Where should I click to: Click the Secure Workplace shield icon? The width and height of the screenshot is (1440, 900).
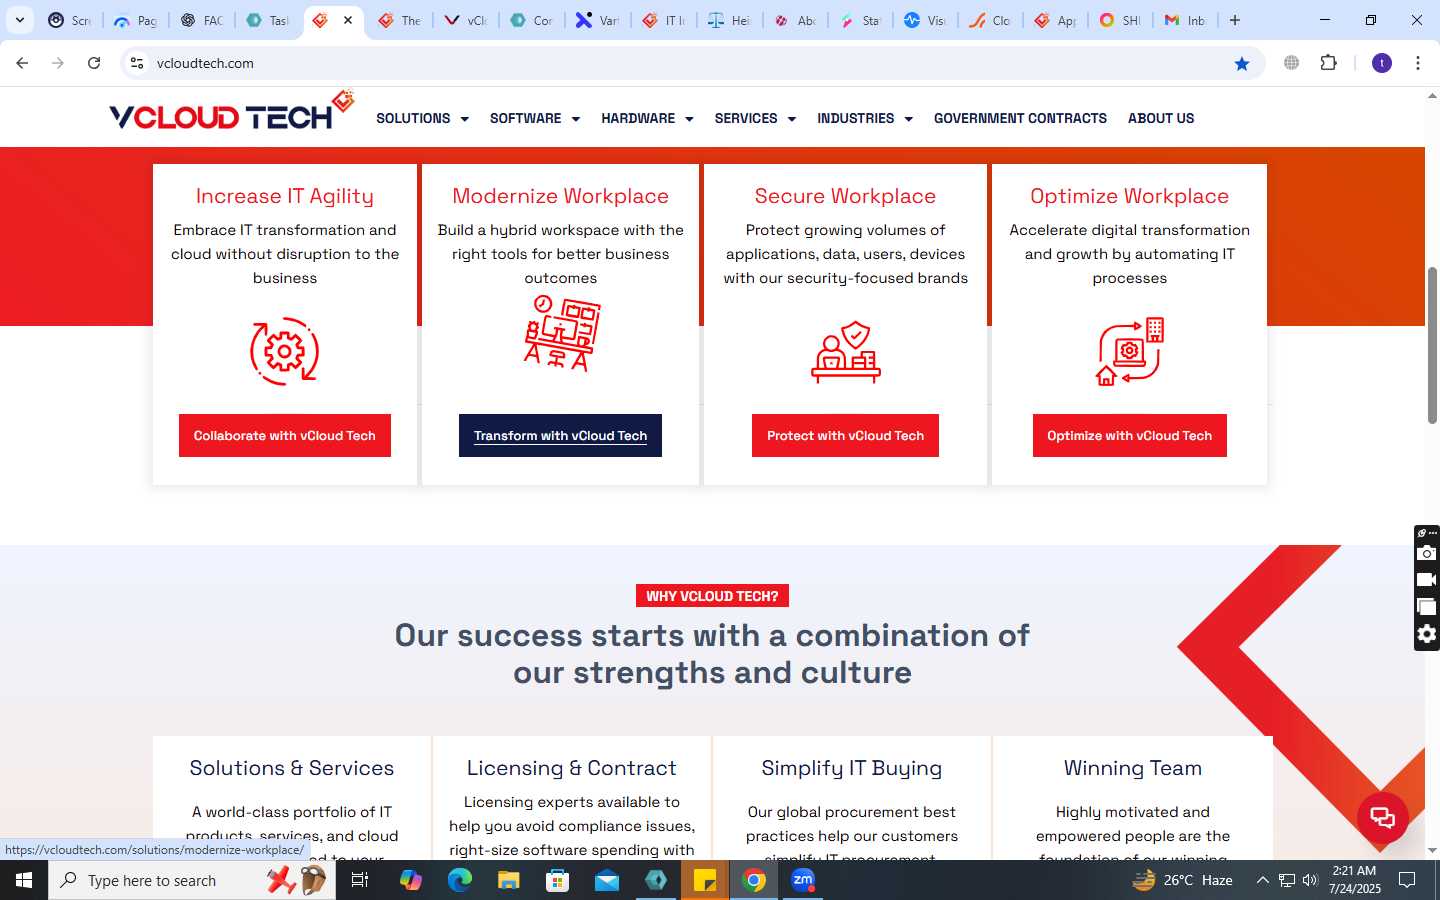coord(846,352)
